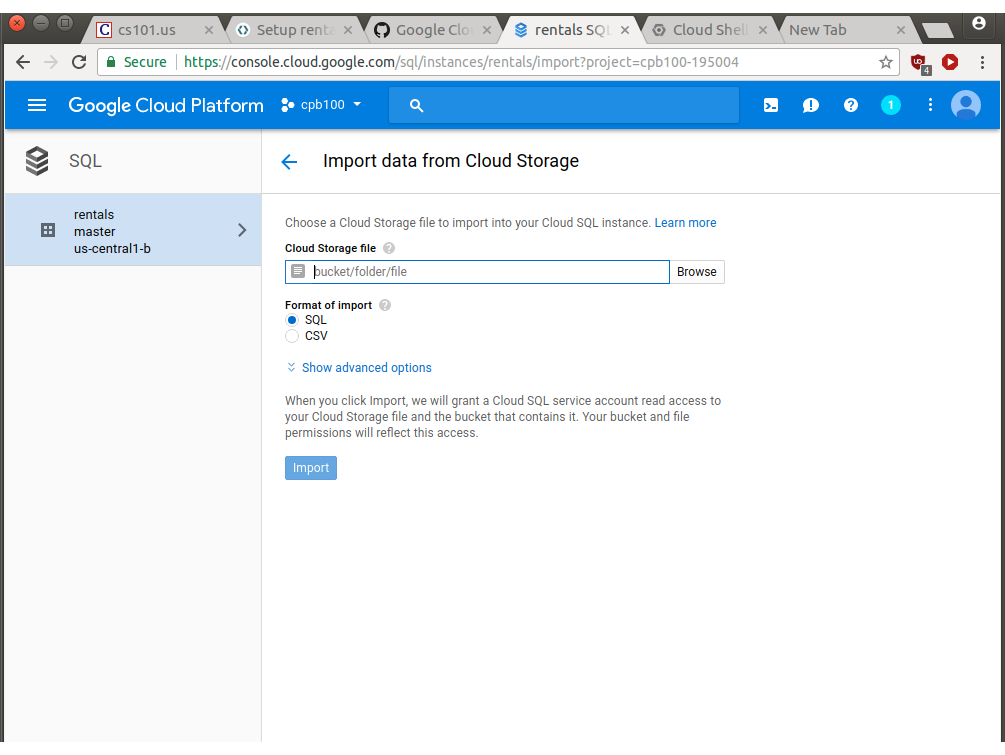The width and height of the screenshot is (1005, 755).
Task: Close the Setup rentals tab
Action: tap(347, 30)
